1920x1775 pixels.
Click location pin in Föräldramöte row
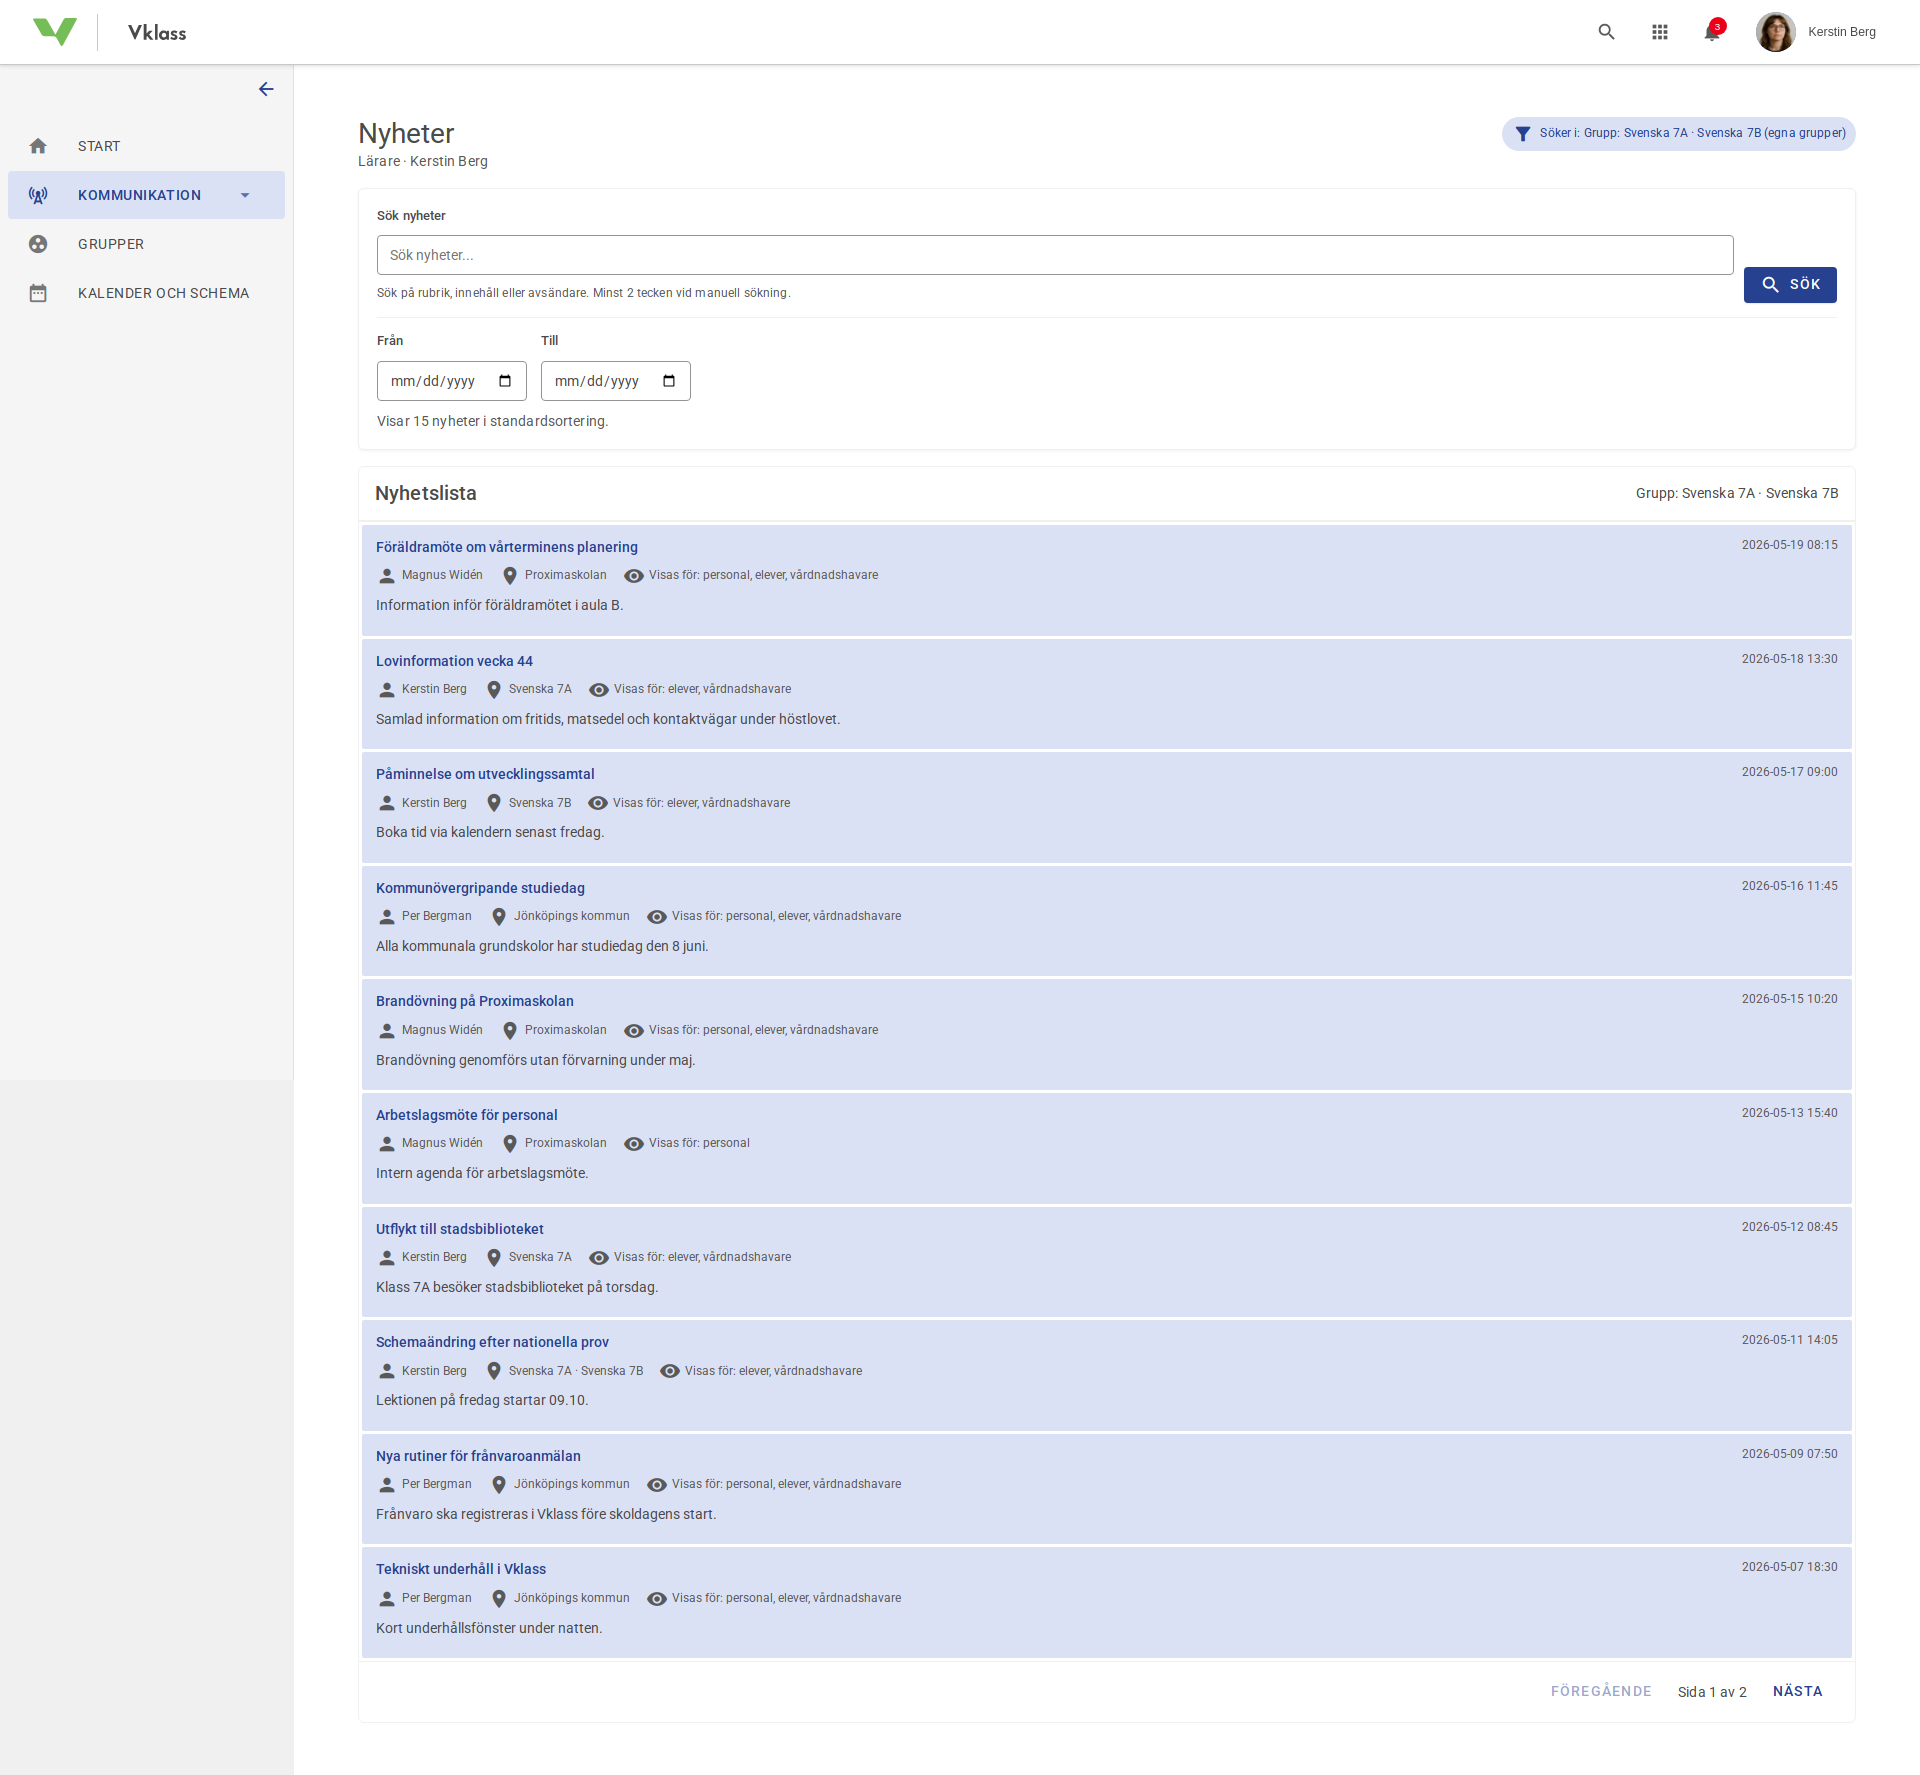click(510, 576)
